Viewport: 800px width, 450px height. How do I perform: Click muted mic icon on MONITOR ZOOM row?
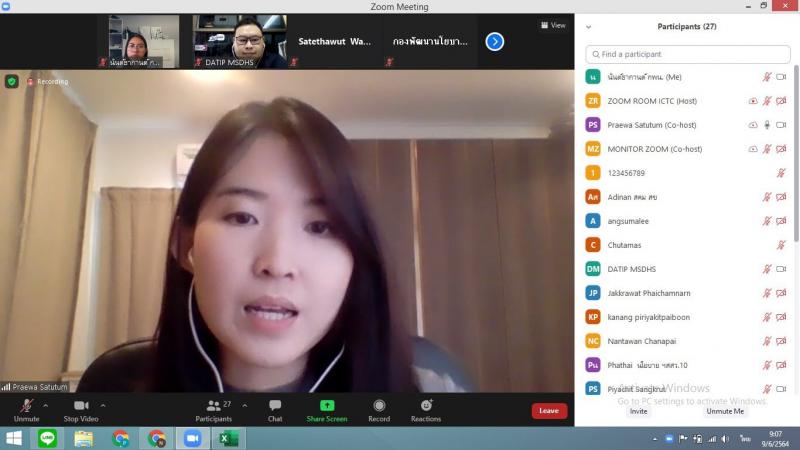[767, 149]
